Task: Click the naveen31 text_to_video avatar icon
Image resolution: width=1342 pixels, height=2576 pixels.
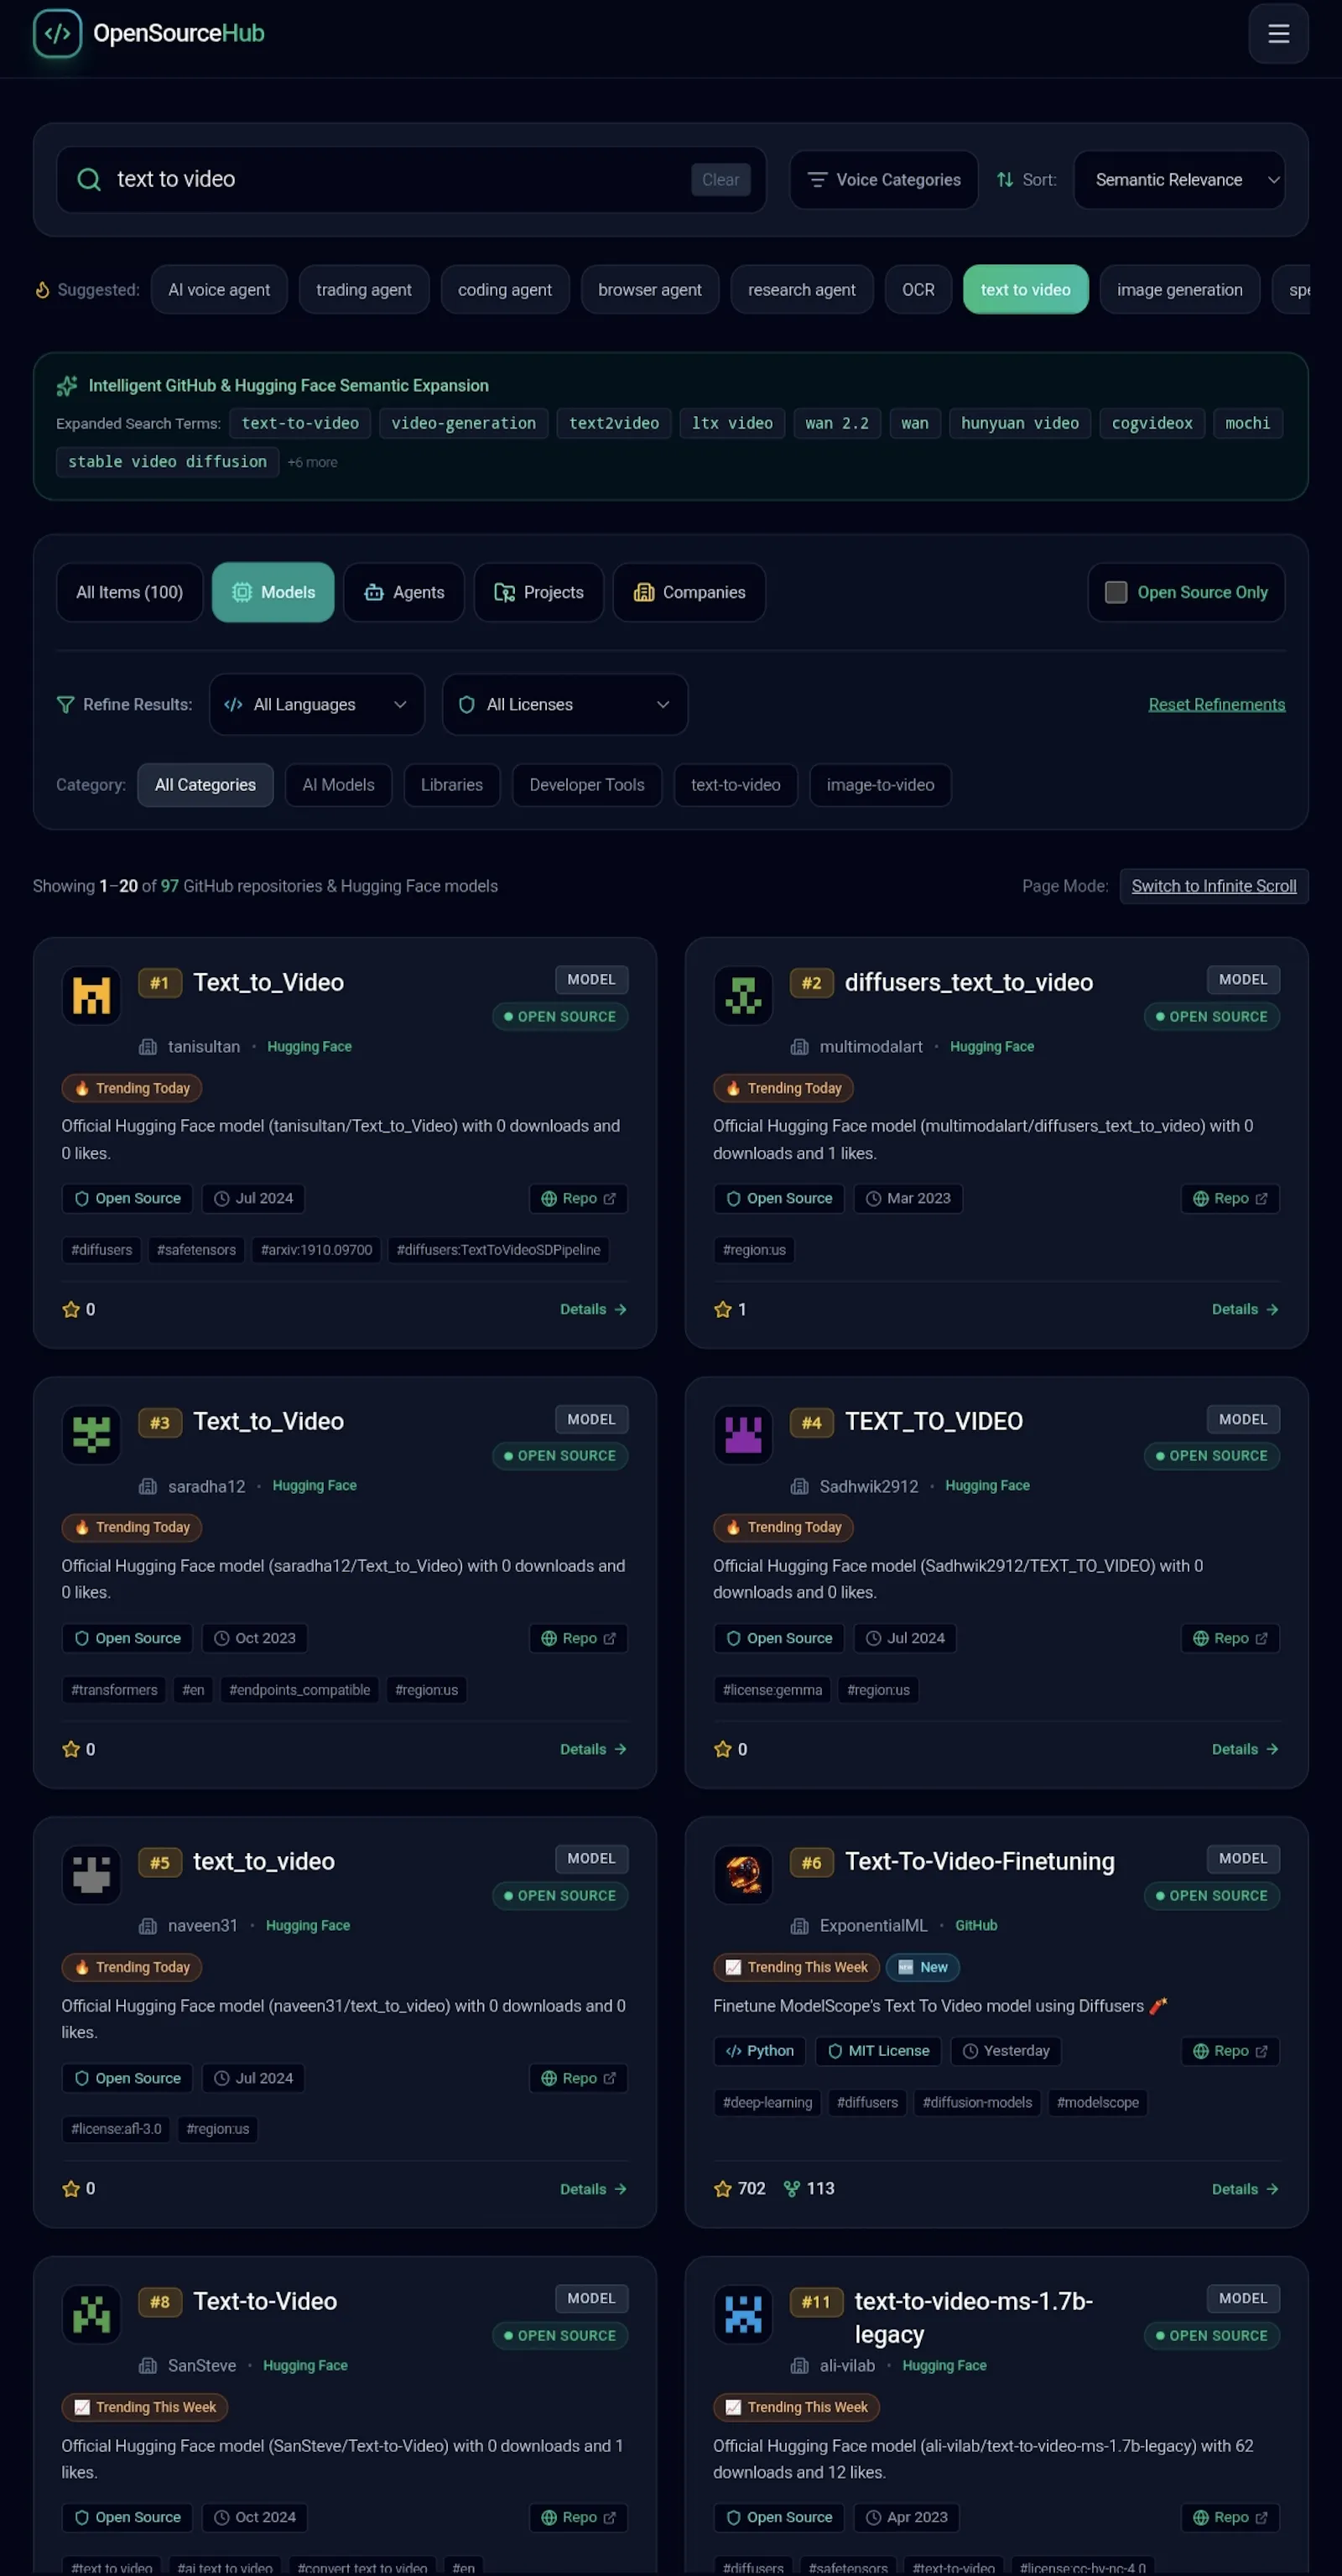Action: [x=91, y=1874]
